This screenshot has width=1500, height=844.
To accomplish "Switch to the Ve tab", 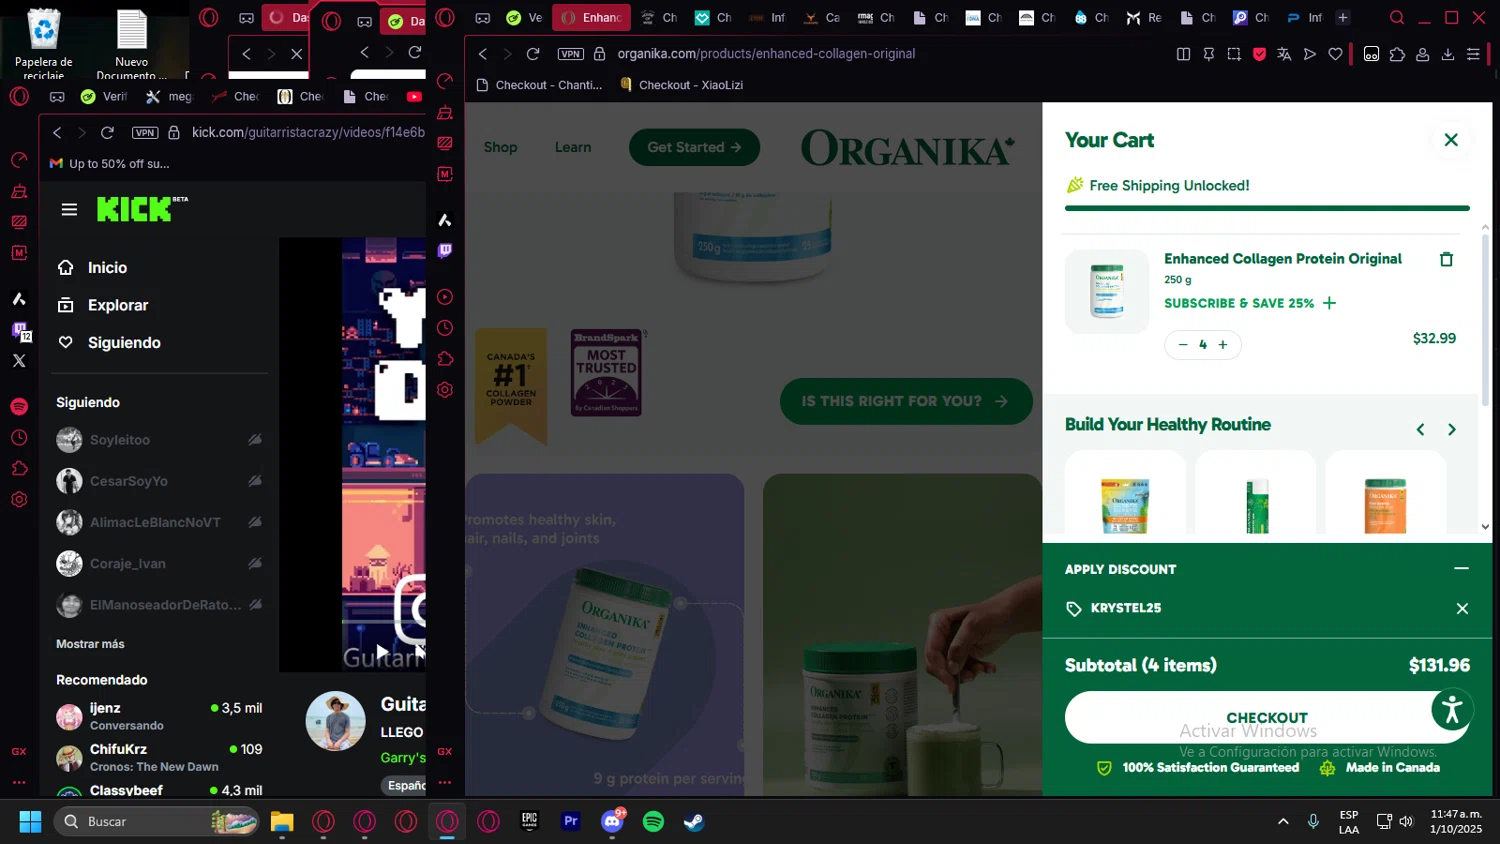I will point(524,17).
